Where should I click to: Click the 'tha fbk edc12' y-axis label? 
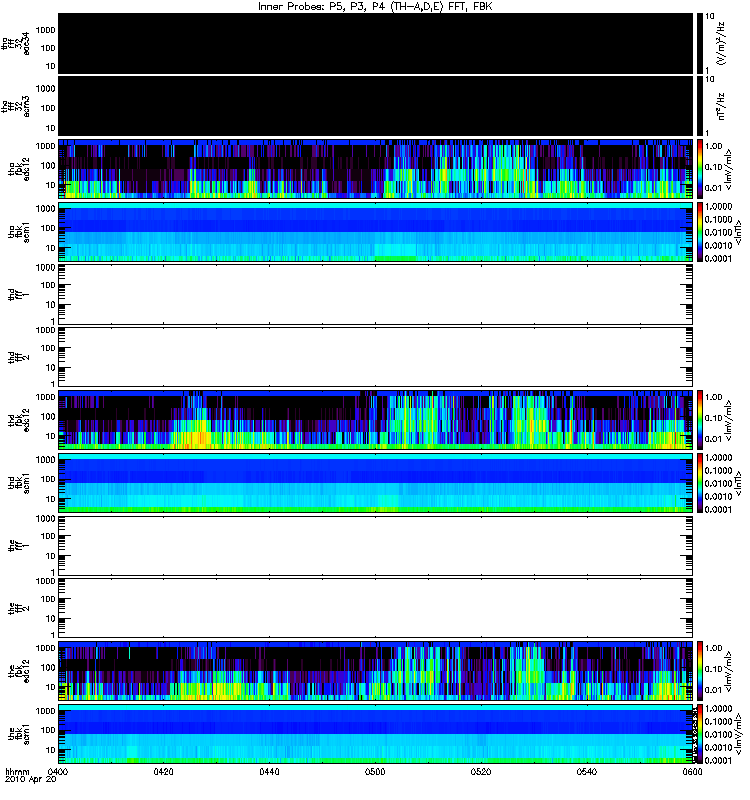coord(19,169)
